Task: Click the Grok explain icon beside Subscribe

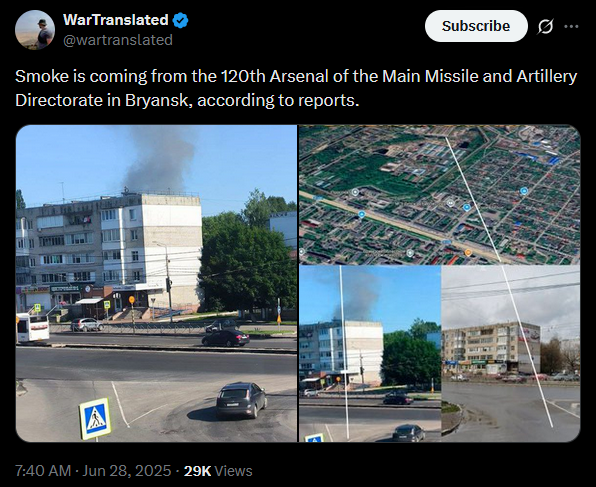Action: coord(545,26)
